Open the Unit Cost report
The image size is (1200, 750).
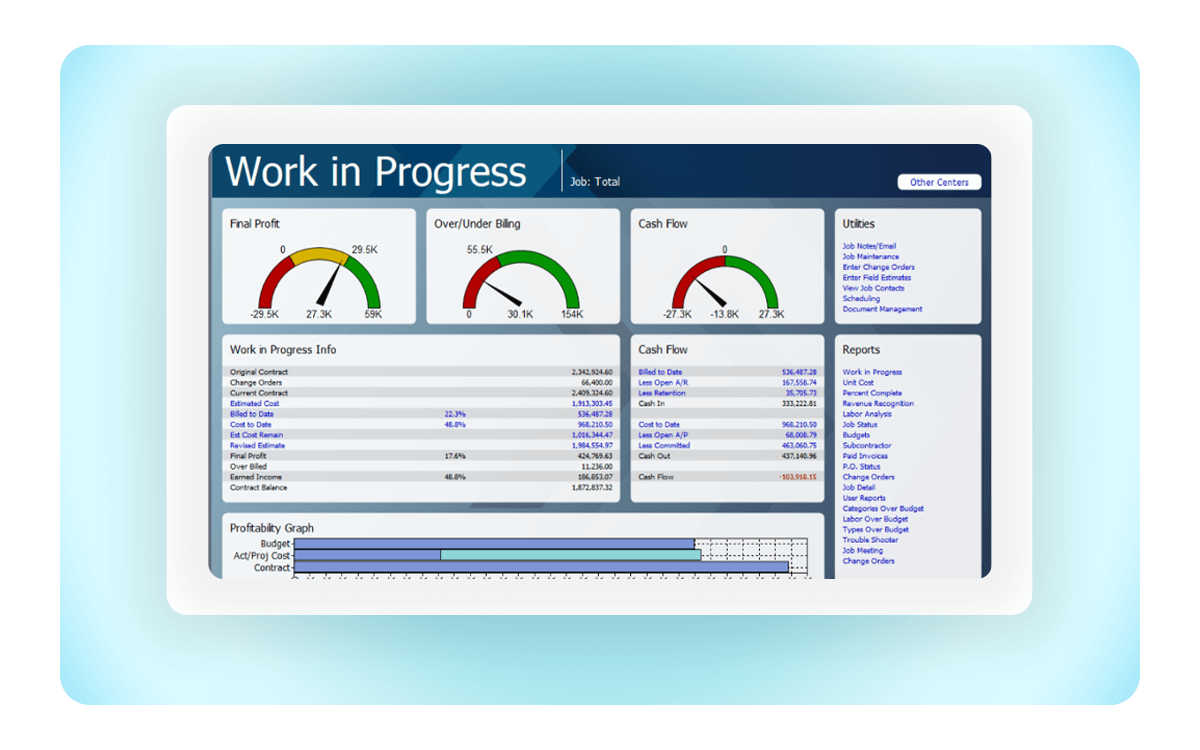point(858,383)
